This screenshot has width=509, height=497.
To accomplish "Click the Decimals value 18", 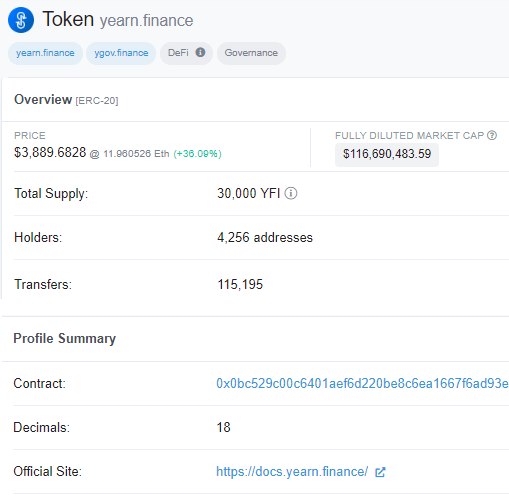I will tap(223, 427).
